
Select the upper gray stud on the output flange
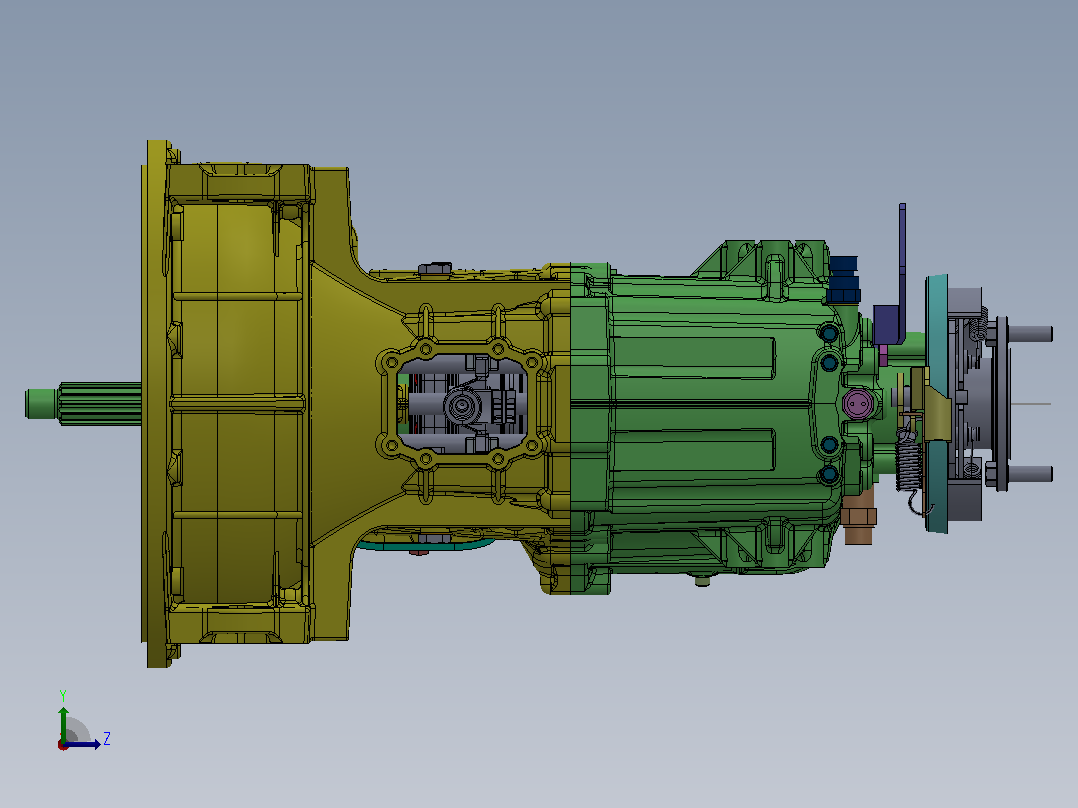click(x=1031, y=334)
